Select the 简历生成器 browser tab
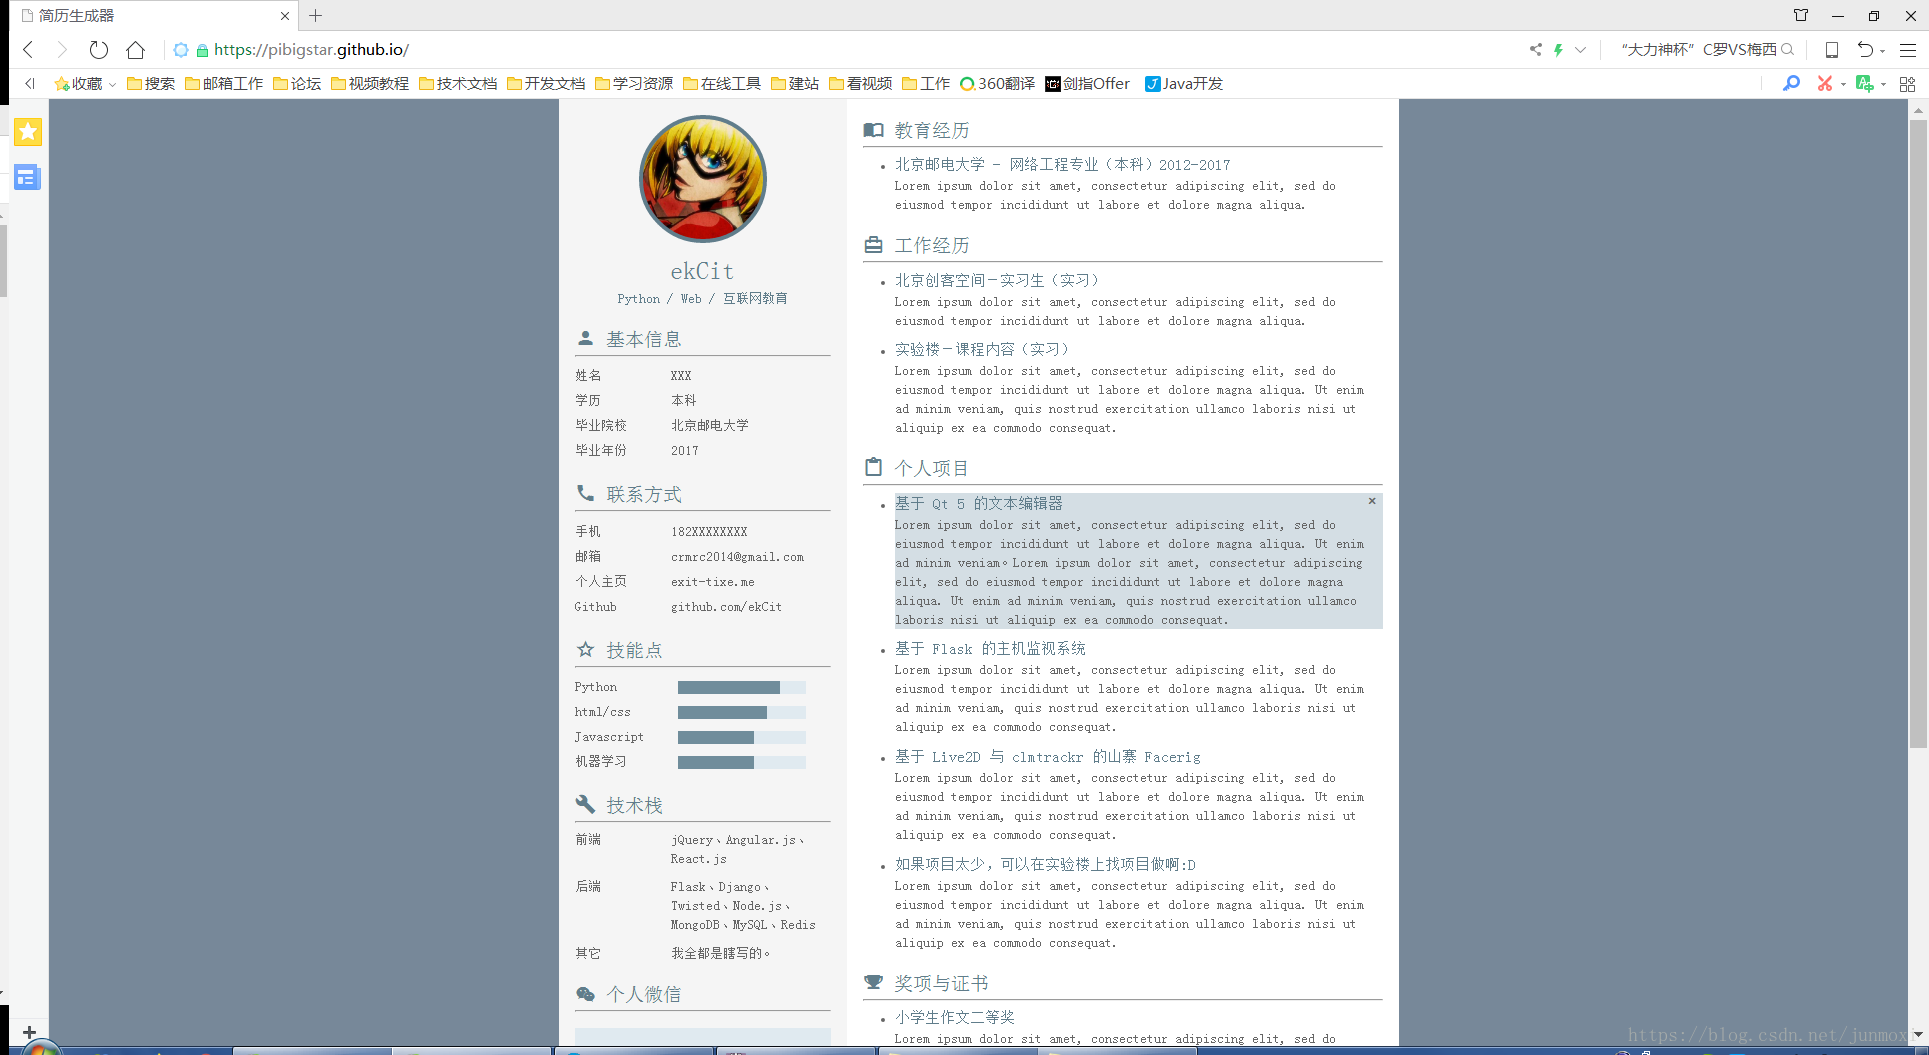Image resolution: width=1929 pixels, height=1055 pixels. 155,16
